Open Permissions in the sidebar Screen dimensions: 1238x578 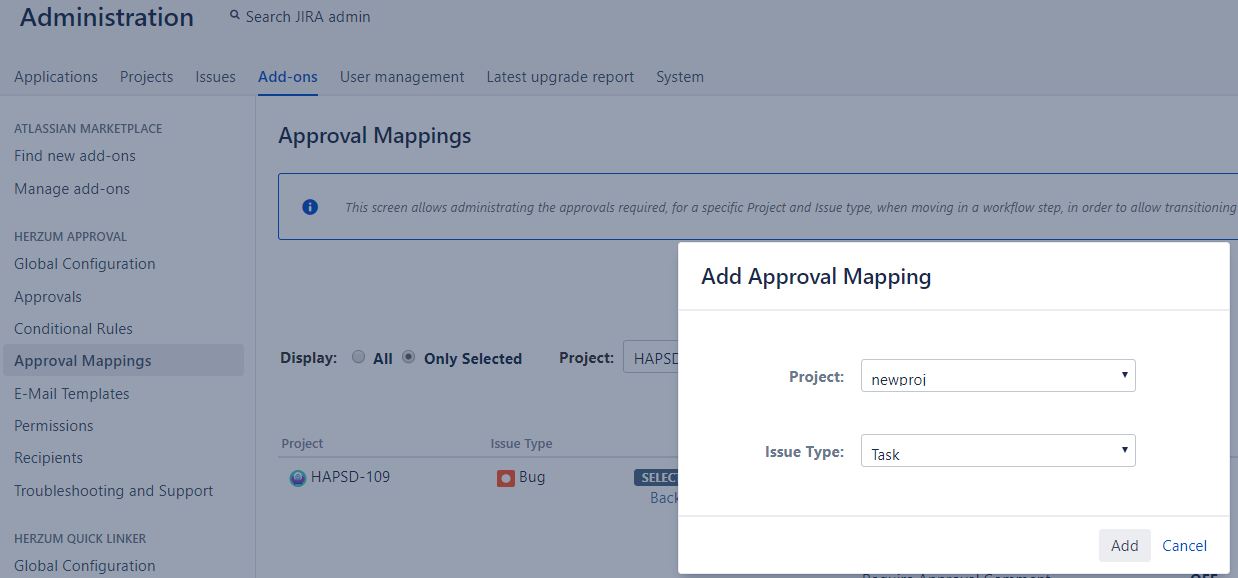tap(54, 426)
